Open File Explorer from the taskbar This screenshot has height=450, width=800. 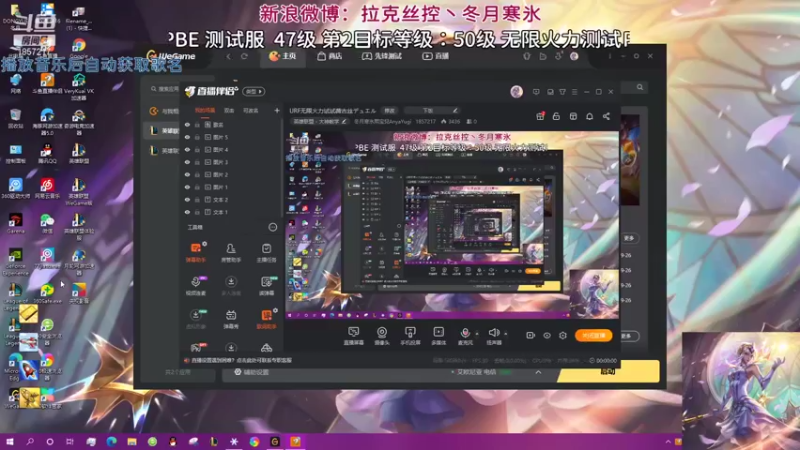[x=132, y=442]
